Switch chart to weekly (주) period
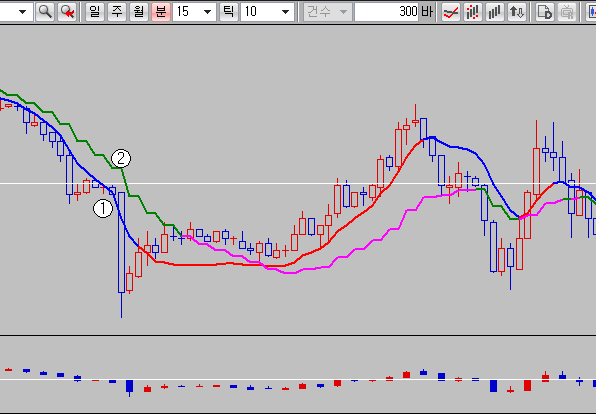Image resolution: width=596 pixels, height=414 pixels. (x=117, y=12)
